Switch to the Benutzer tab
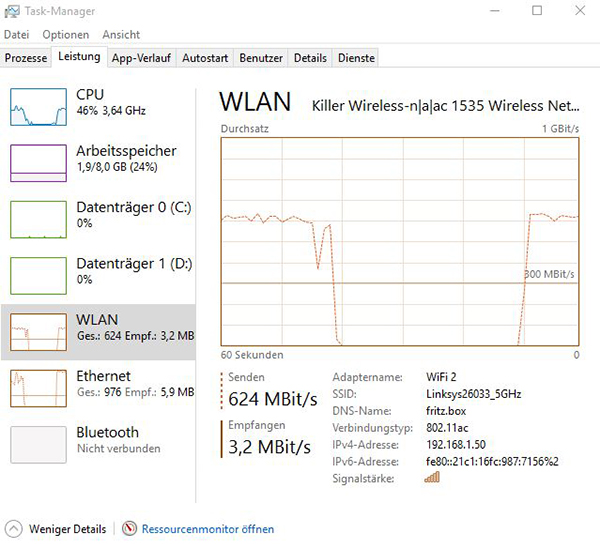This screenshot has width=600, height=549. pyautogui.click(x=261, y=58)
